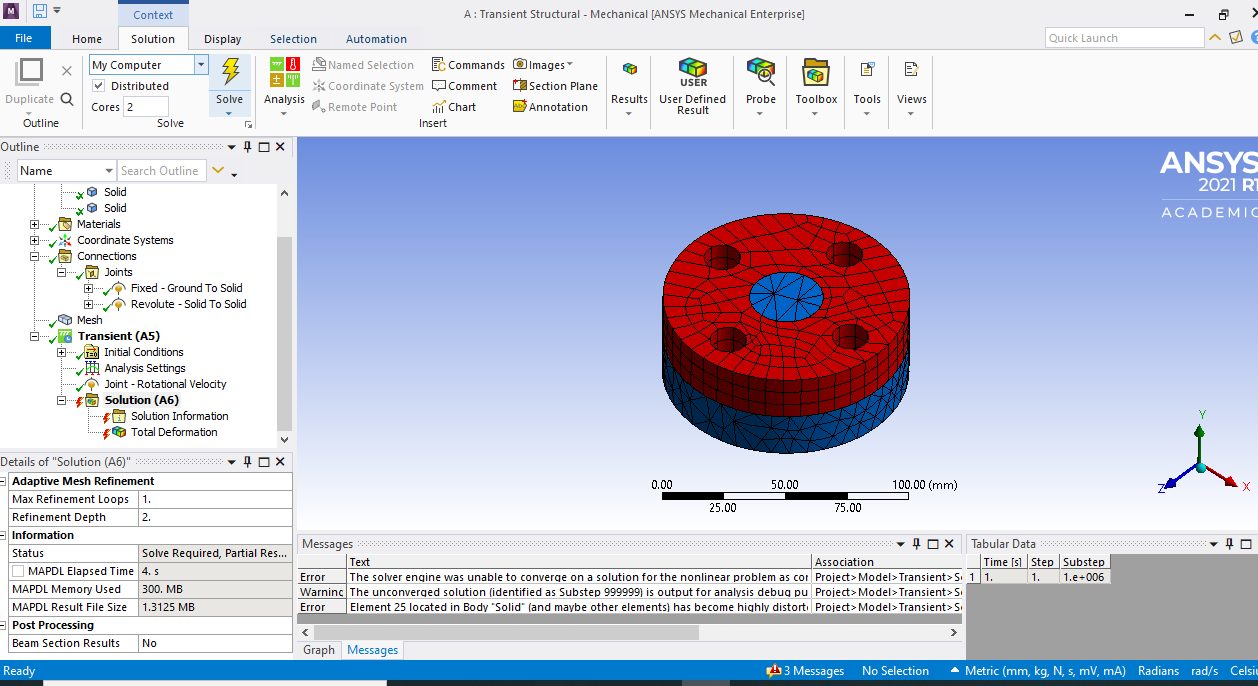Image resolution: width=1258 pixels, height=686 pixels.
Task: Click the 3 Messages status button
Action: tap(805, 671)
